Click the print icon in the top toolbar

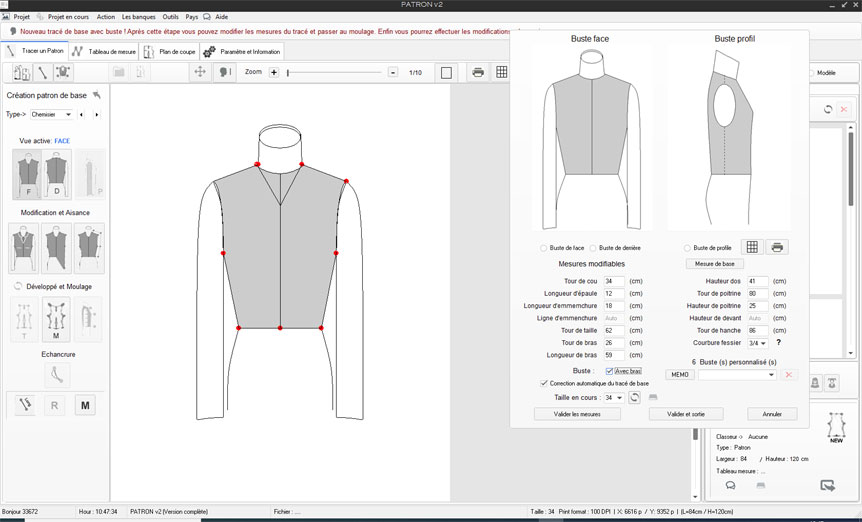tap(478, 72)
